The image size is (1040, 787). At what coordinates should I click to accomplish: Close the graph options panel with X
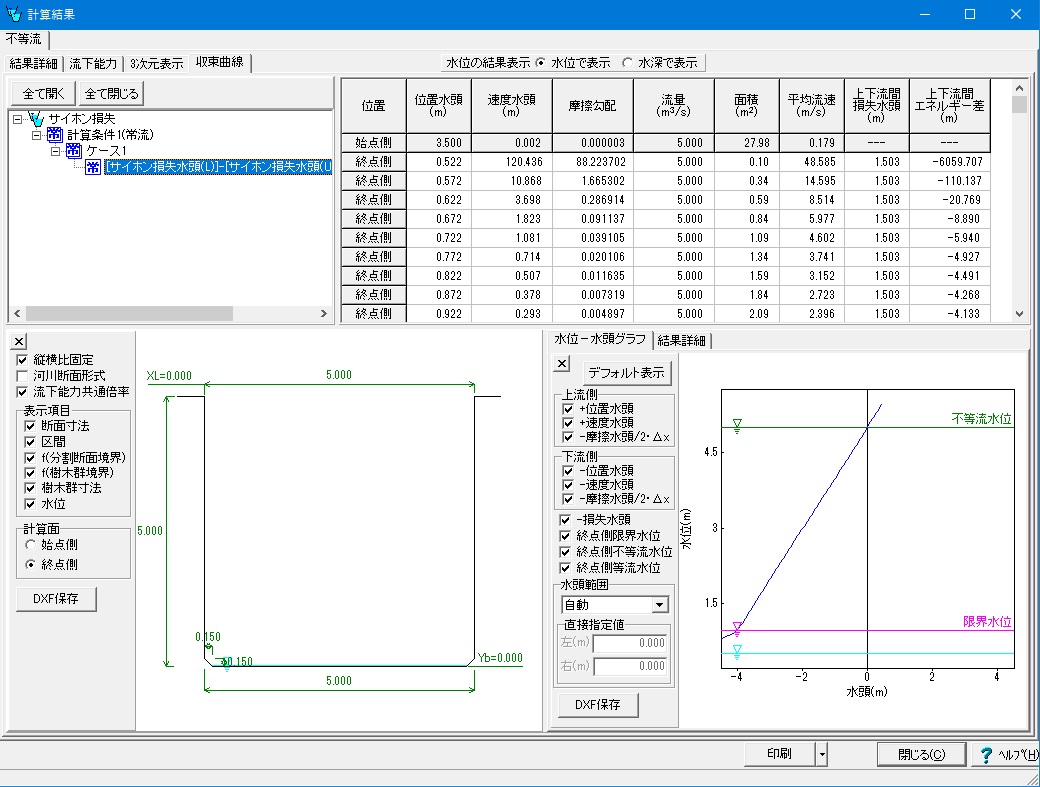pyautogui.click(x=562, y=363)
